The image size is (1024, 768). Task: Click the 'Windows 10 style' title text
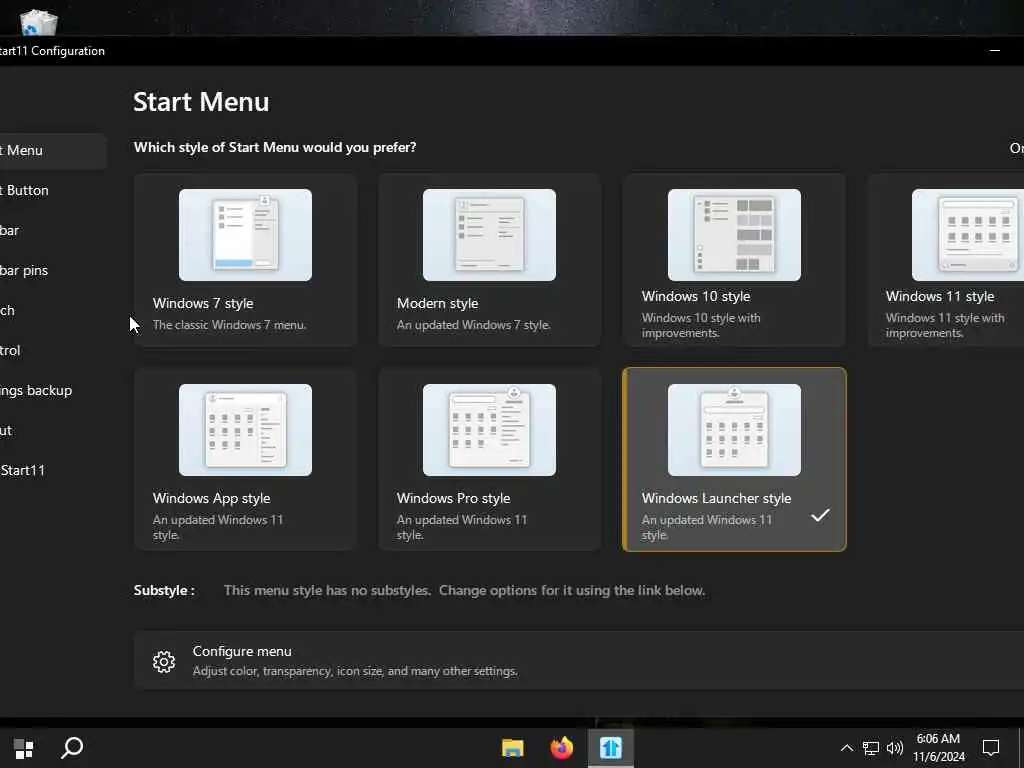tap(696, 296)
